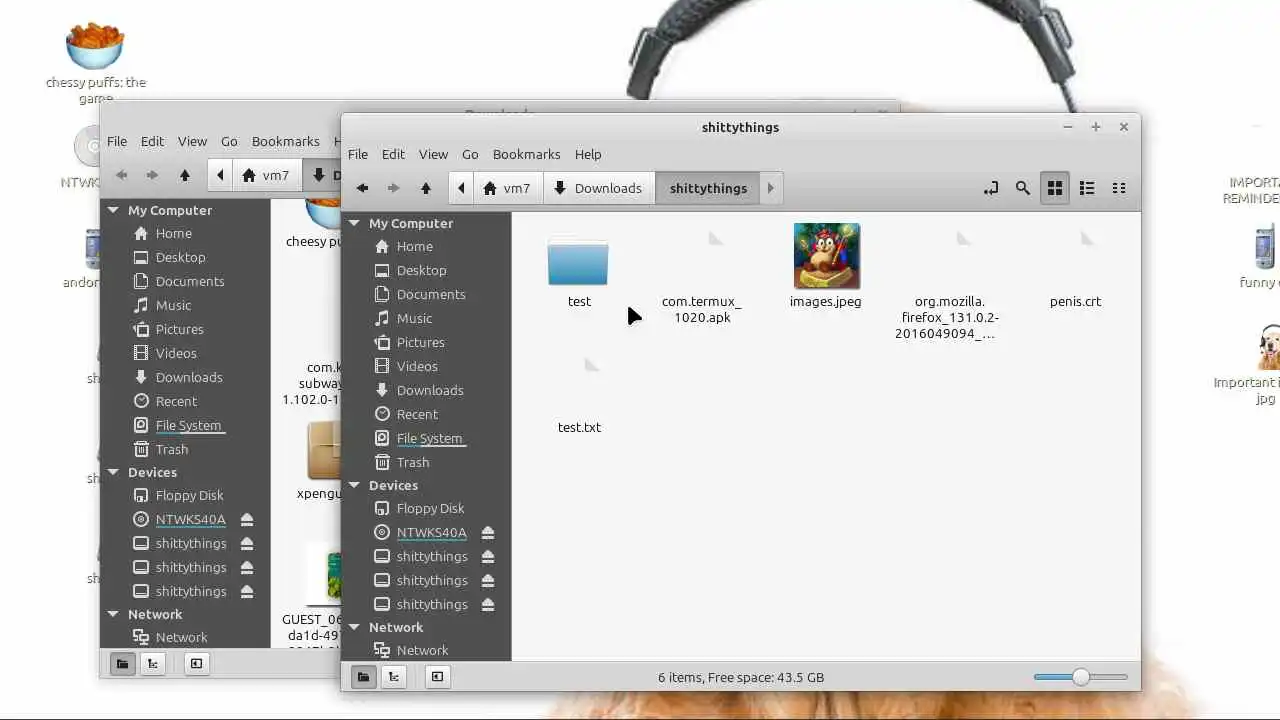The image size is (1280, 720).
Task: Open Go menu in shittythings window
Action: 470,154
